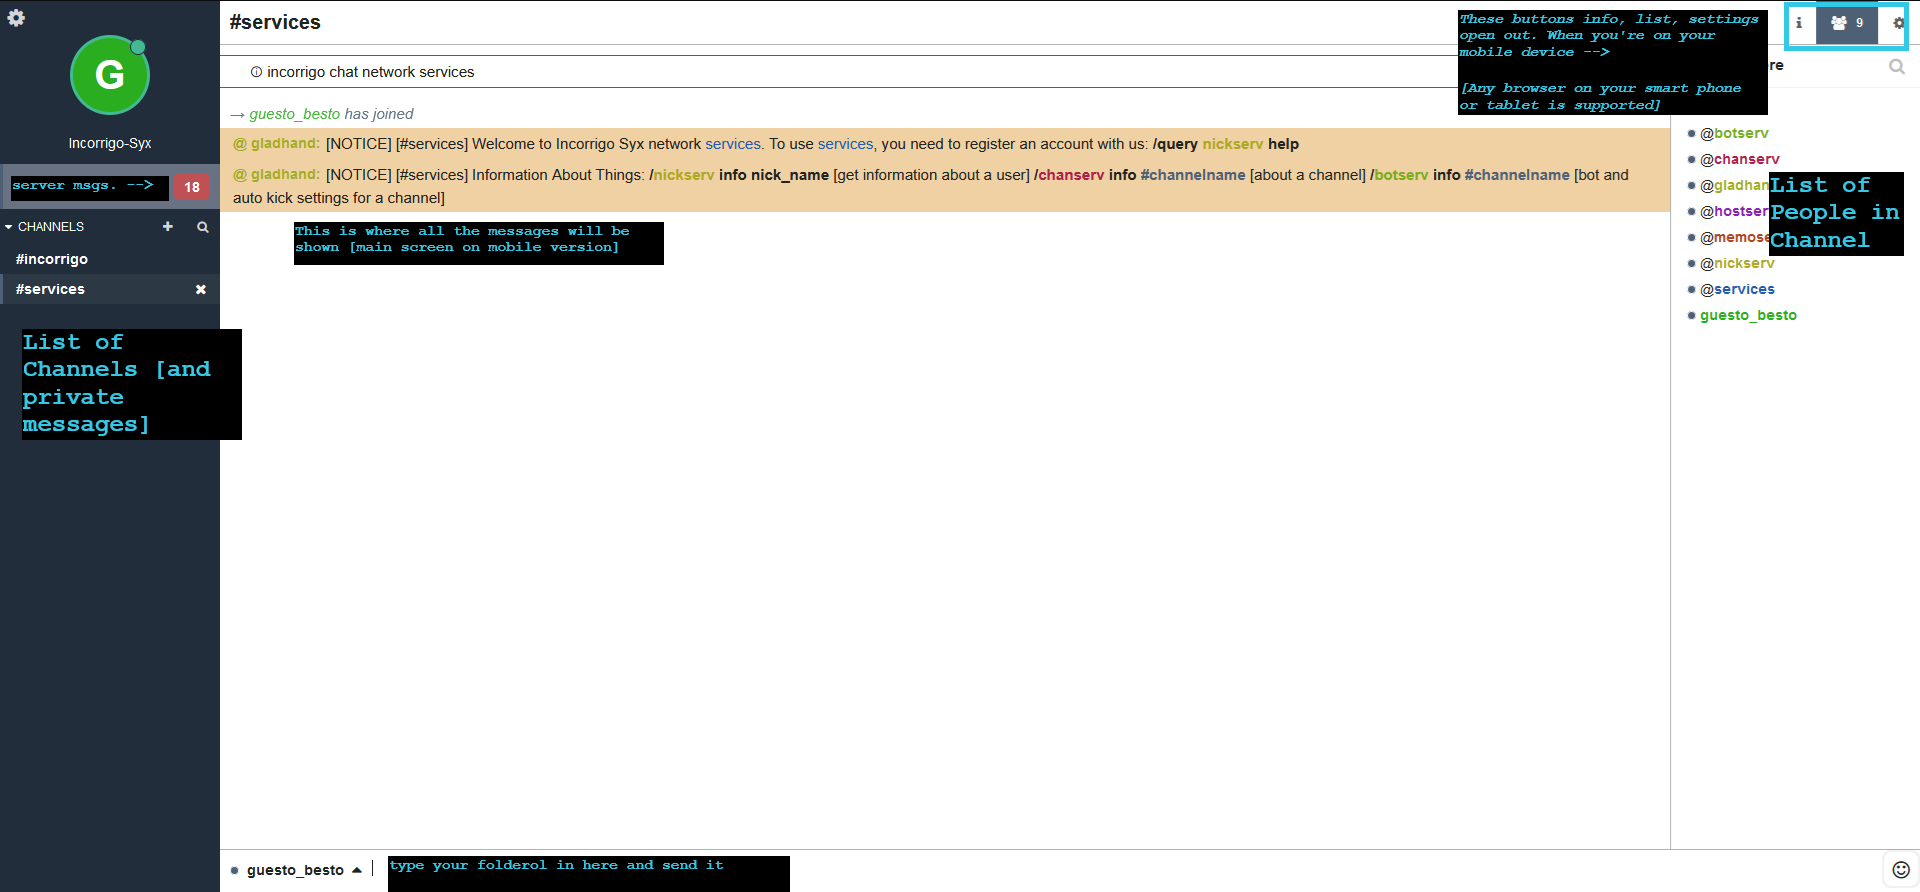Click the user list search icon
Viewport: 1920px width, 892px height.
pyautogui.click(x=1896, y=67)
